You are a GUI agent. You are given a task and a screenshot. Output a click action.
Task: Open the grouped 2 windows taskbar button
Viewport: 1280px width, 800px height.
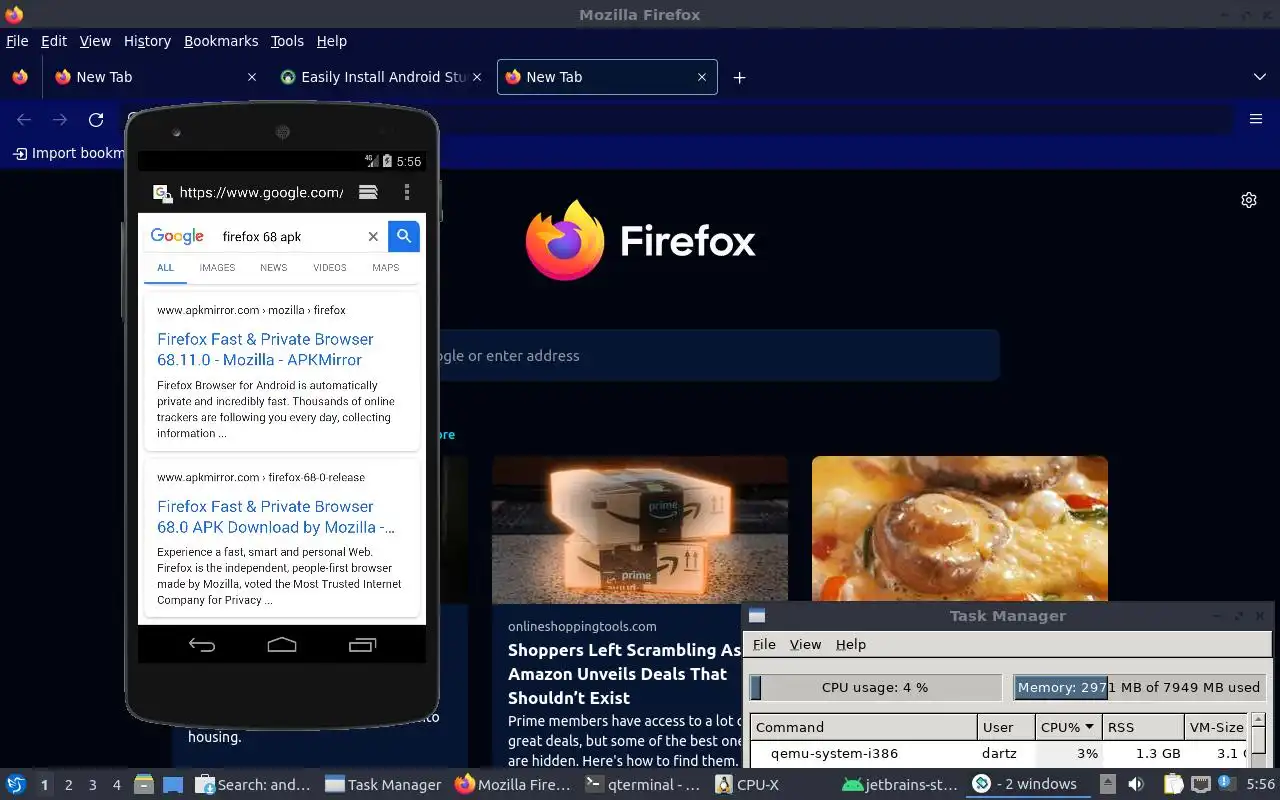(x=1030, y=785)
